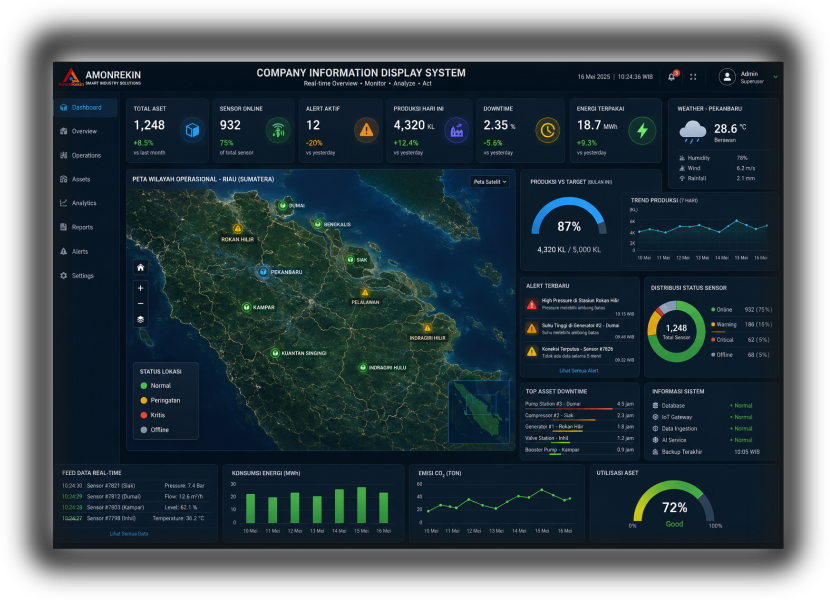Image resolution: width=830 pixels, height=600 pixels.
Task: Click the Normal status legend entry
Action: pyautogui.click(x=156, y=386)
